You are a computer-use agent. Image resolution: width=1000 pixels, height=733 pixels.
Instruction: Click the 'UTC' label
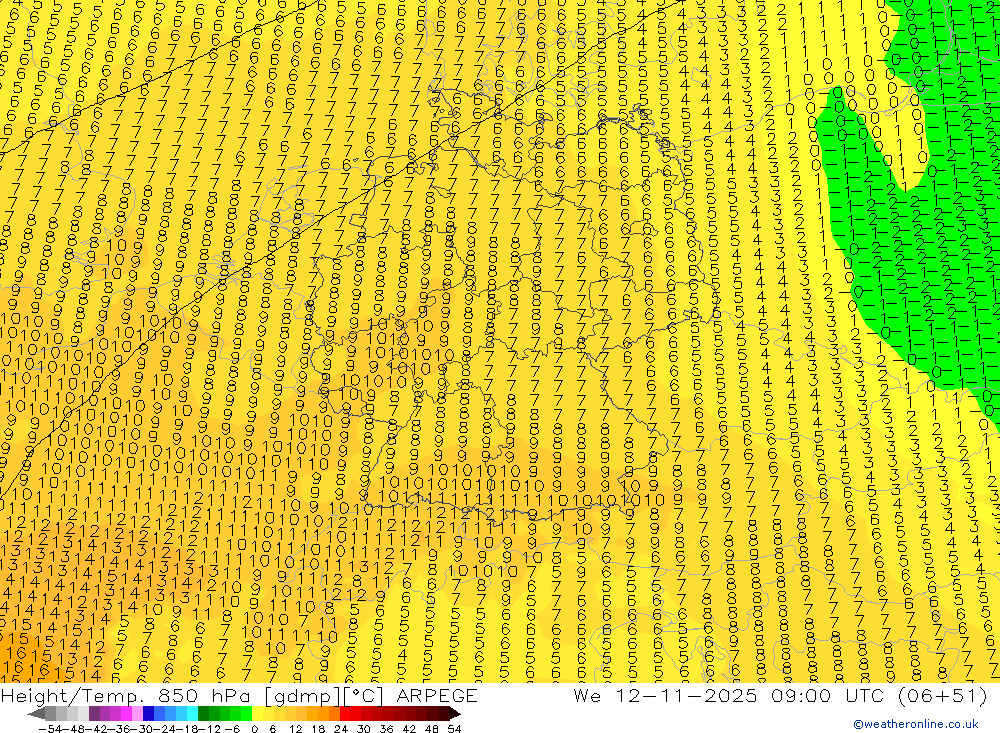point(865,695)
